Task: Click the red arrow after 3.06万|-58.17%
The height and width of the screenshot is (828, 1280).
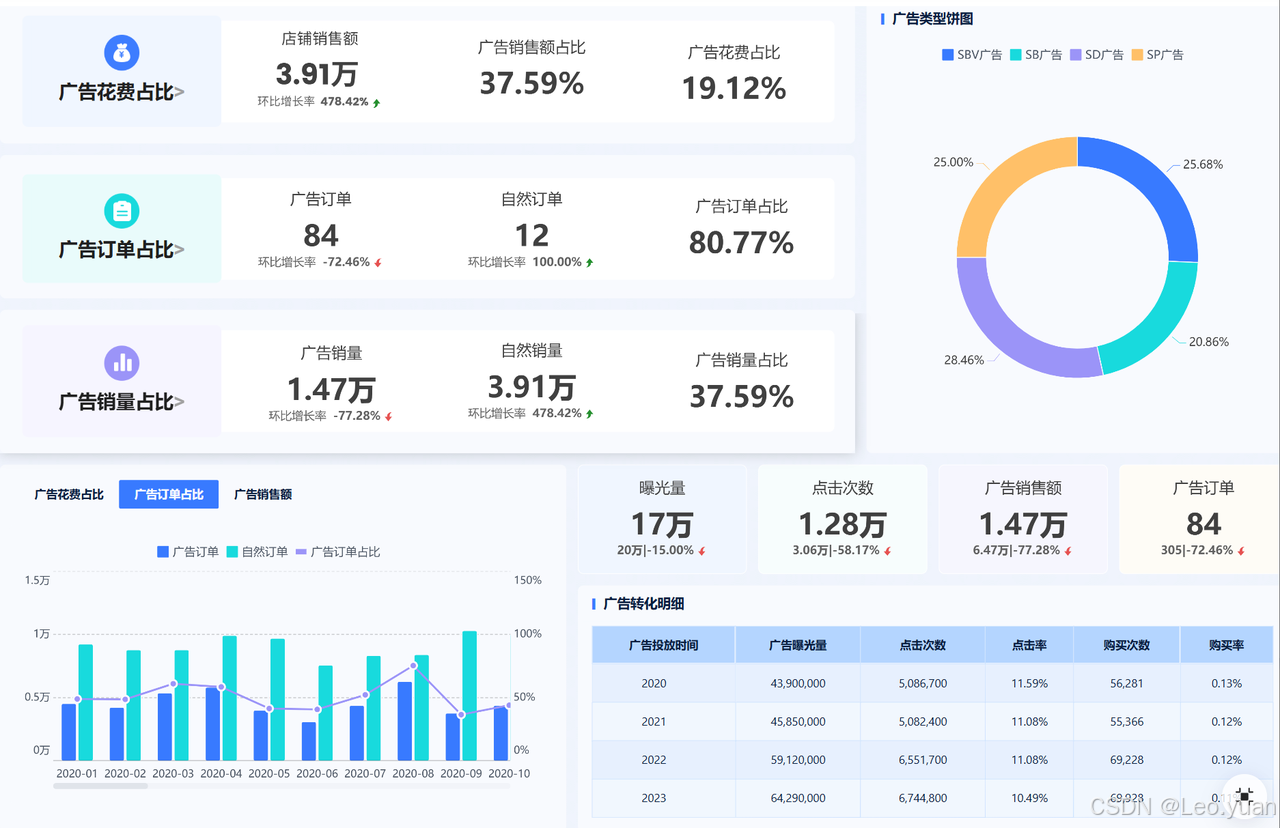Action: point(887,551)
